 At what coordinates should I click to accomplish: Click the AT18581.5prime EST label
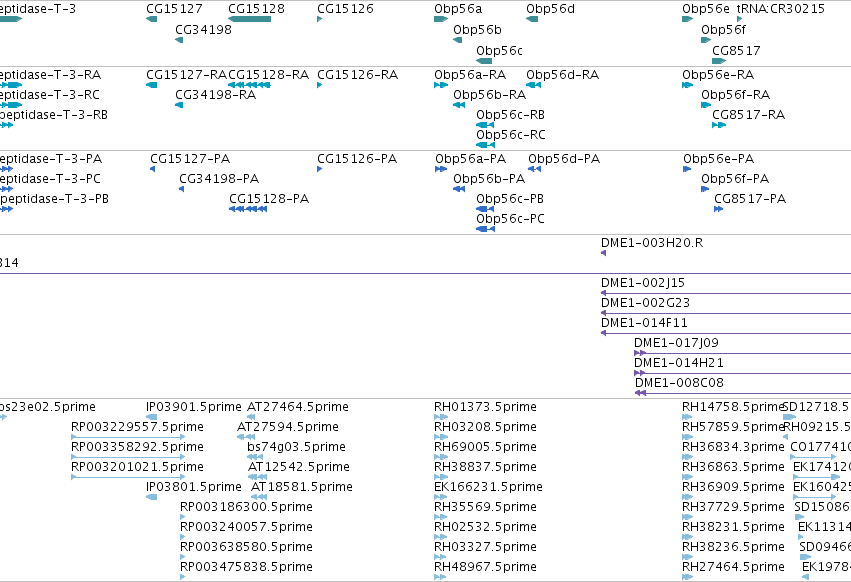(x=302, y=488)
